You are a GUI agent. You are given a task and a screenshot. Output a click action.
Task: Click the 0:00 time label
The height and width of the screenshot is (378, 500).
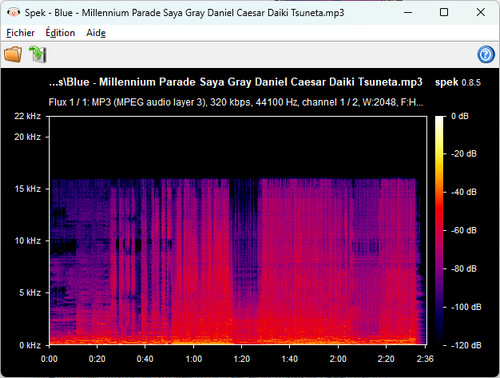[x=49, y=359]
